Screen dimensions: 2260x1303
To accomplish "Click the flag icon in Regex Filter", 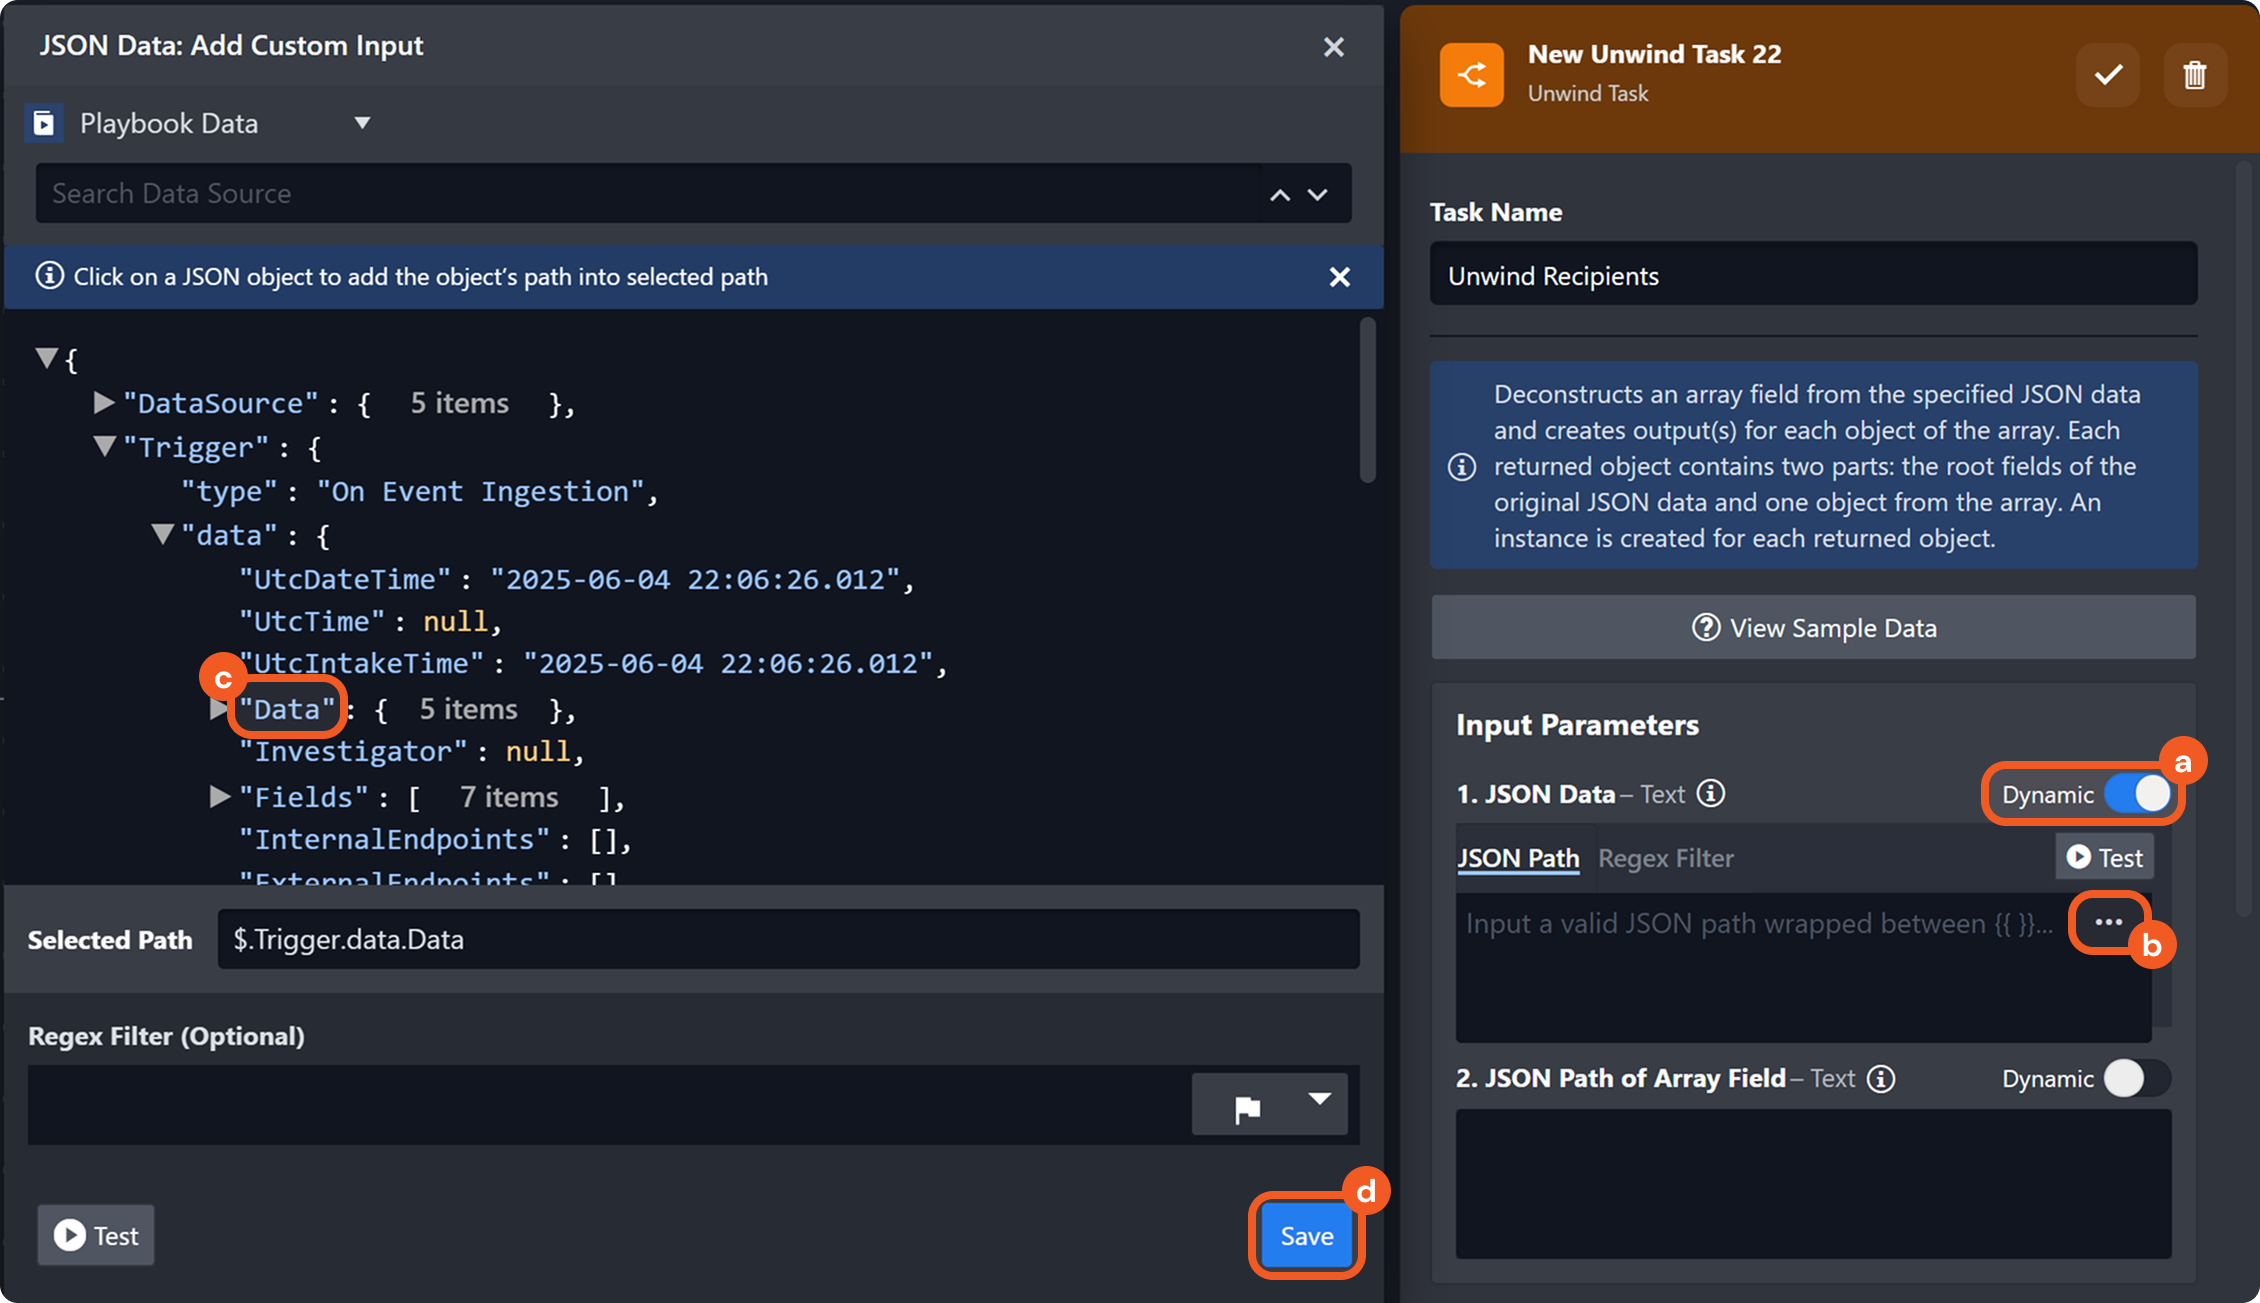I will point(1246,1107).
